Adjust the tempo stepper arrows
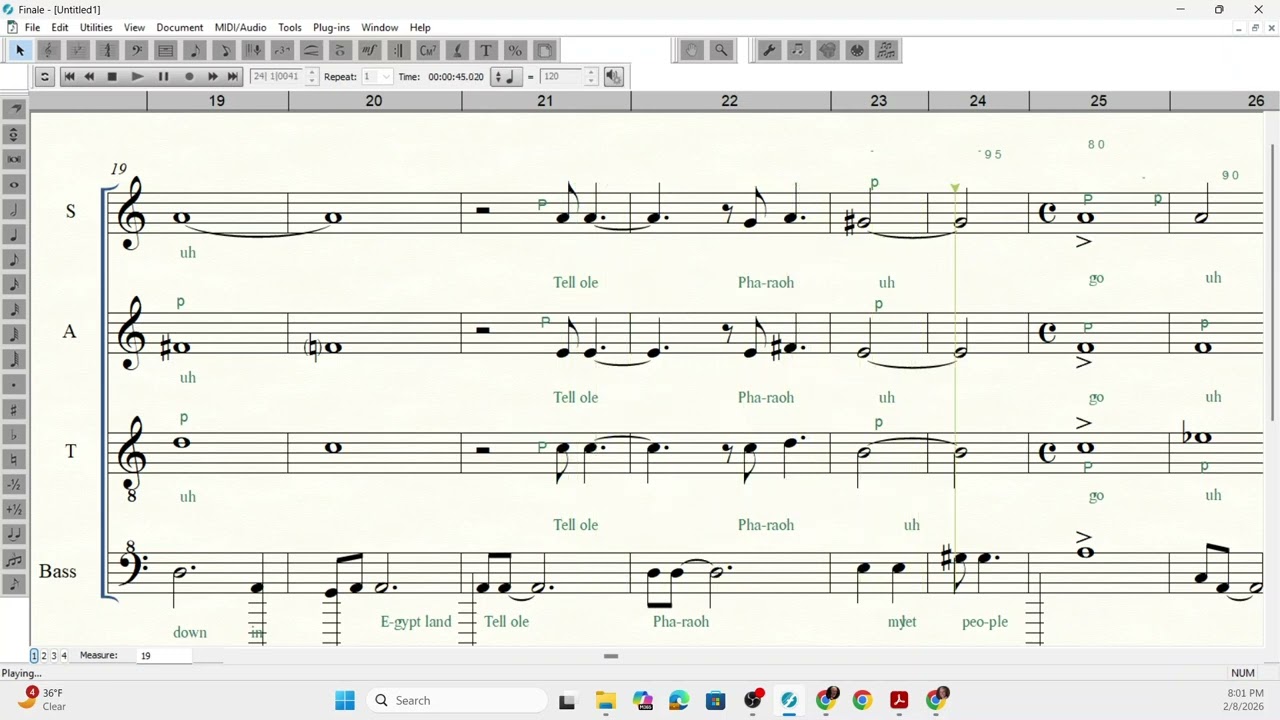The height and width of the screenshot is (720, 1280). coord(591,76)
